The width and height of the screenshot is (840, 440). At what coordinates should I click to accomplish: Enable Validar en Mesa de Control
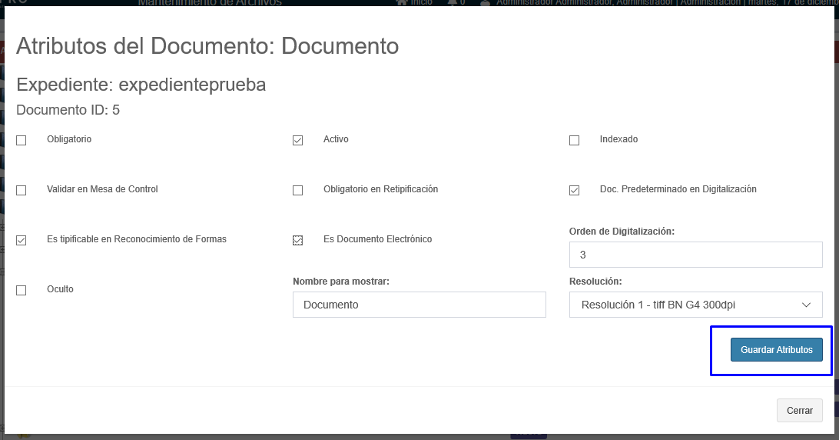point(22,190)
